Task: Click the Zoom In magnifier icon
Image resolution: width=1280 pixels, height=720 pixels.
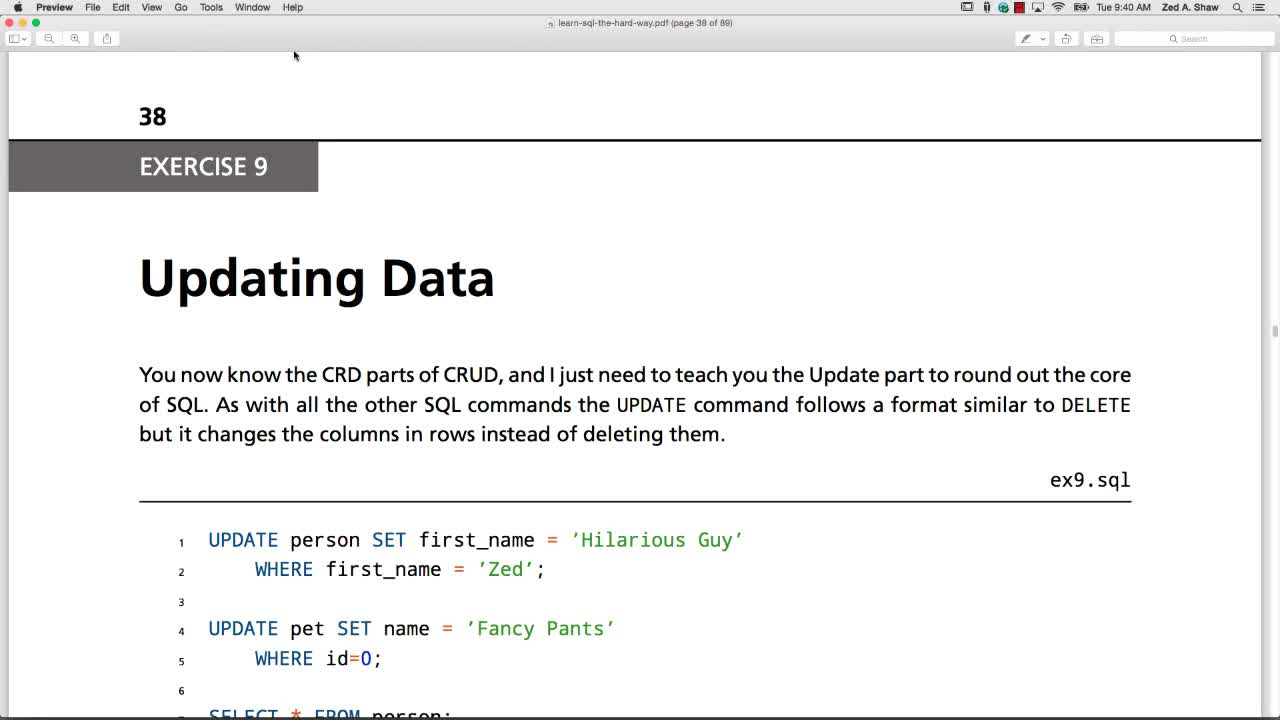Action: 75,39
